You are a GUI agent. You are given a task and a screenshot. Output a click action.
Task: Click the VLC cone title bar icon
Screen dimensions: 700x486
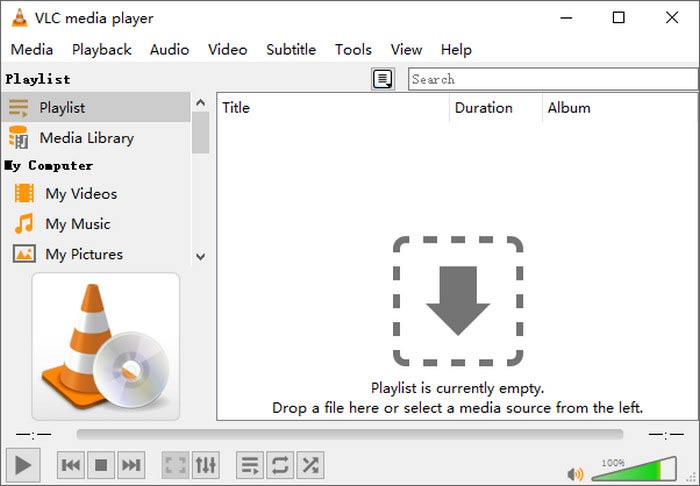[x=19, y=18]
